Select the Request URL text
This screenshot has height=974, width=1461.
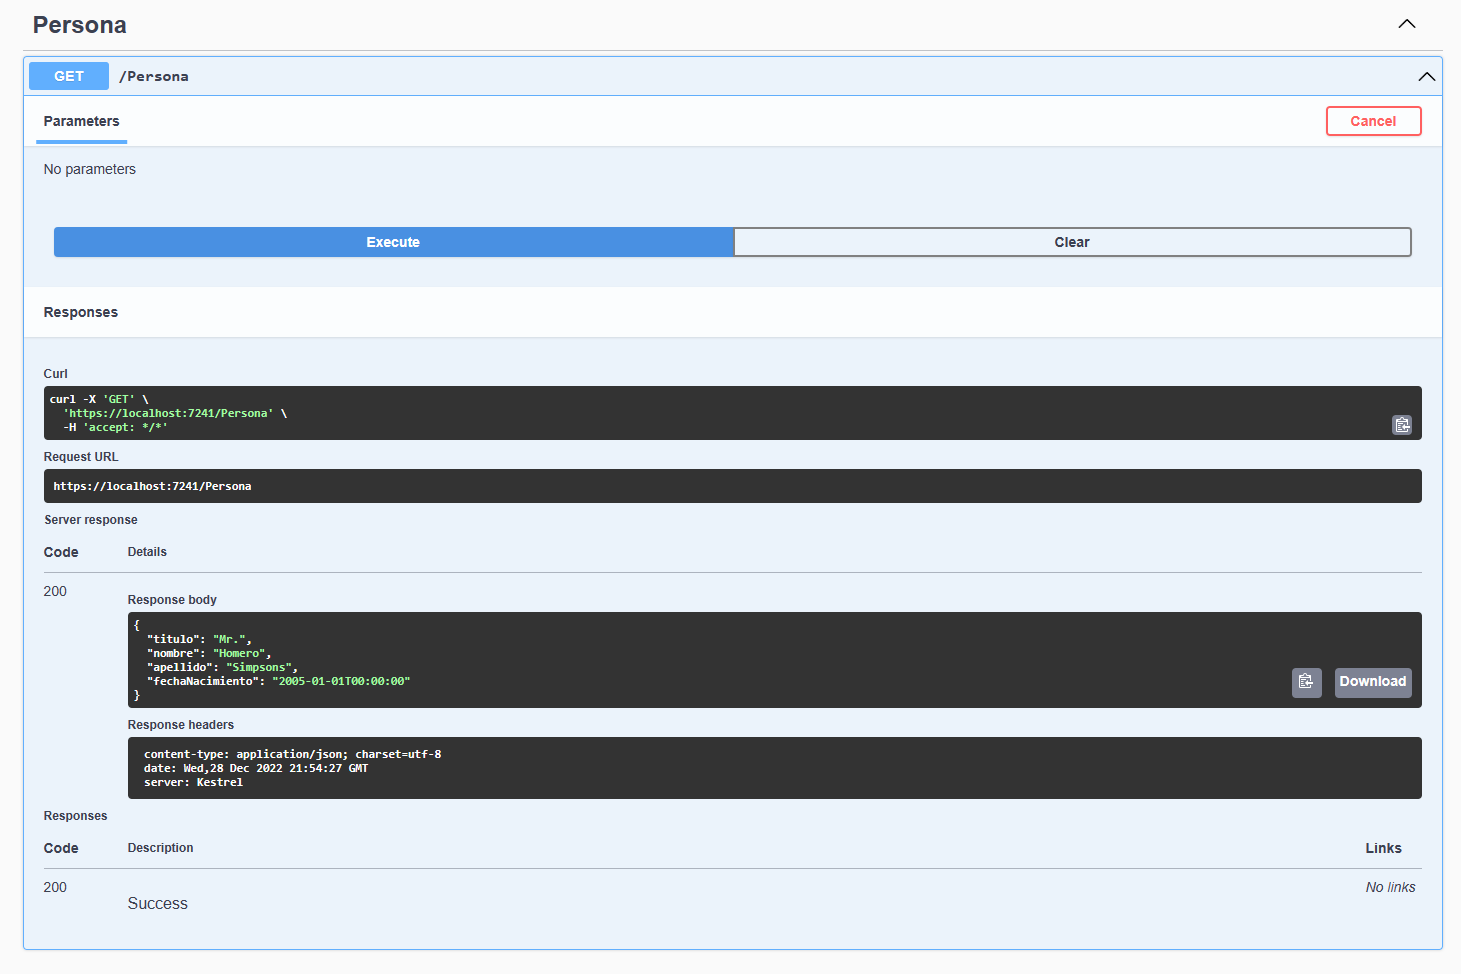[x=152, y=486]
